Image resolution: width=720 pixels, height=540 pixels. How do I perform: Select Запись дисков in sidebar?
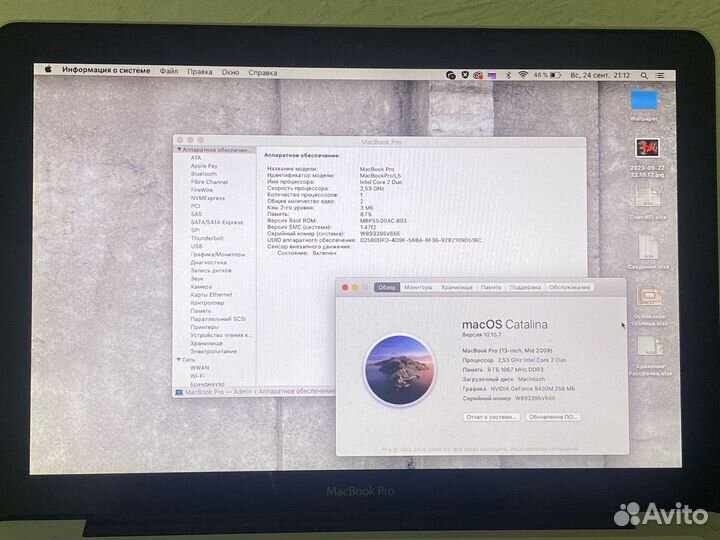point(211,270)
